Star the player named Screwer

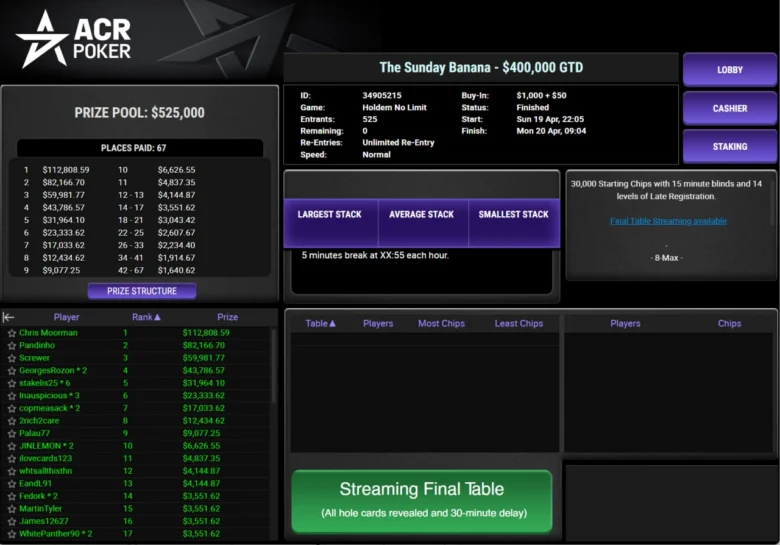pyautogui.click(x=11, y=358)
